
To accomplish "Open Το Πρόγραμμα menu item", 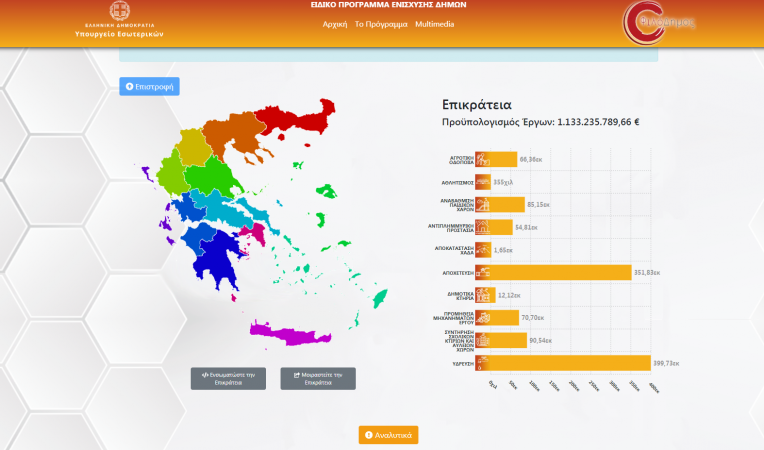I will coord(381,23).
